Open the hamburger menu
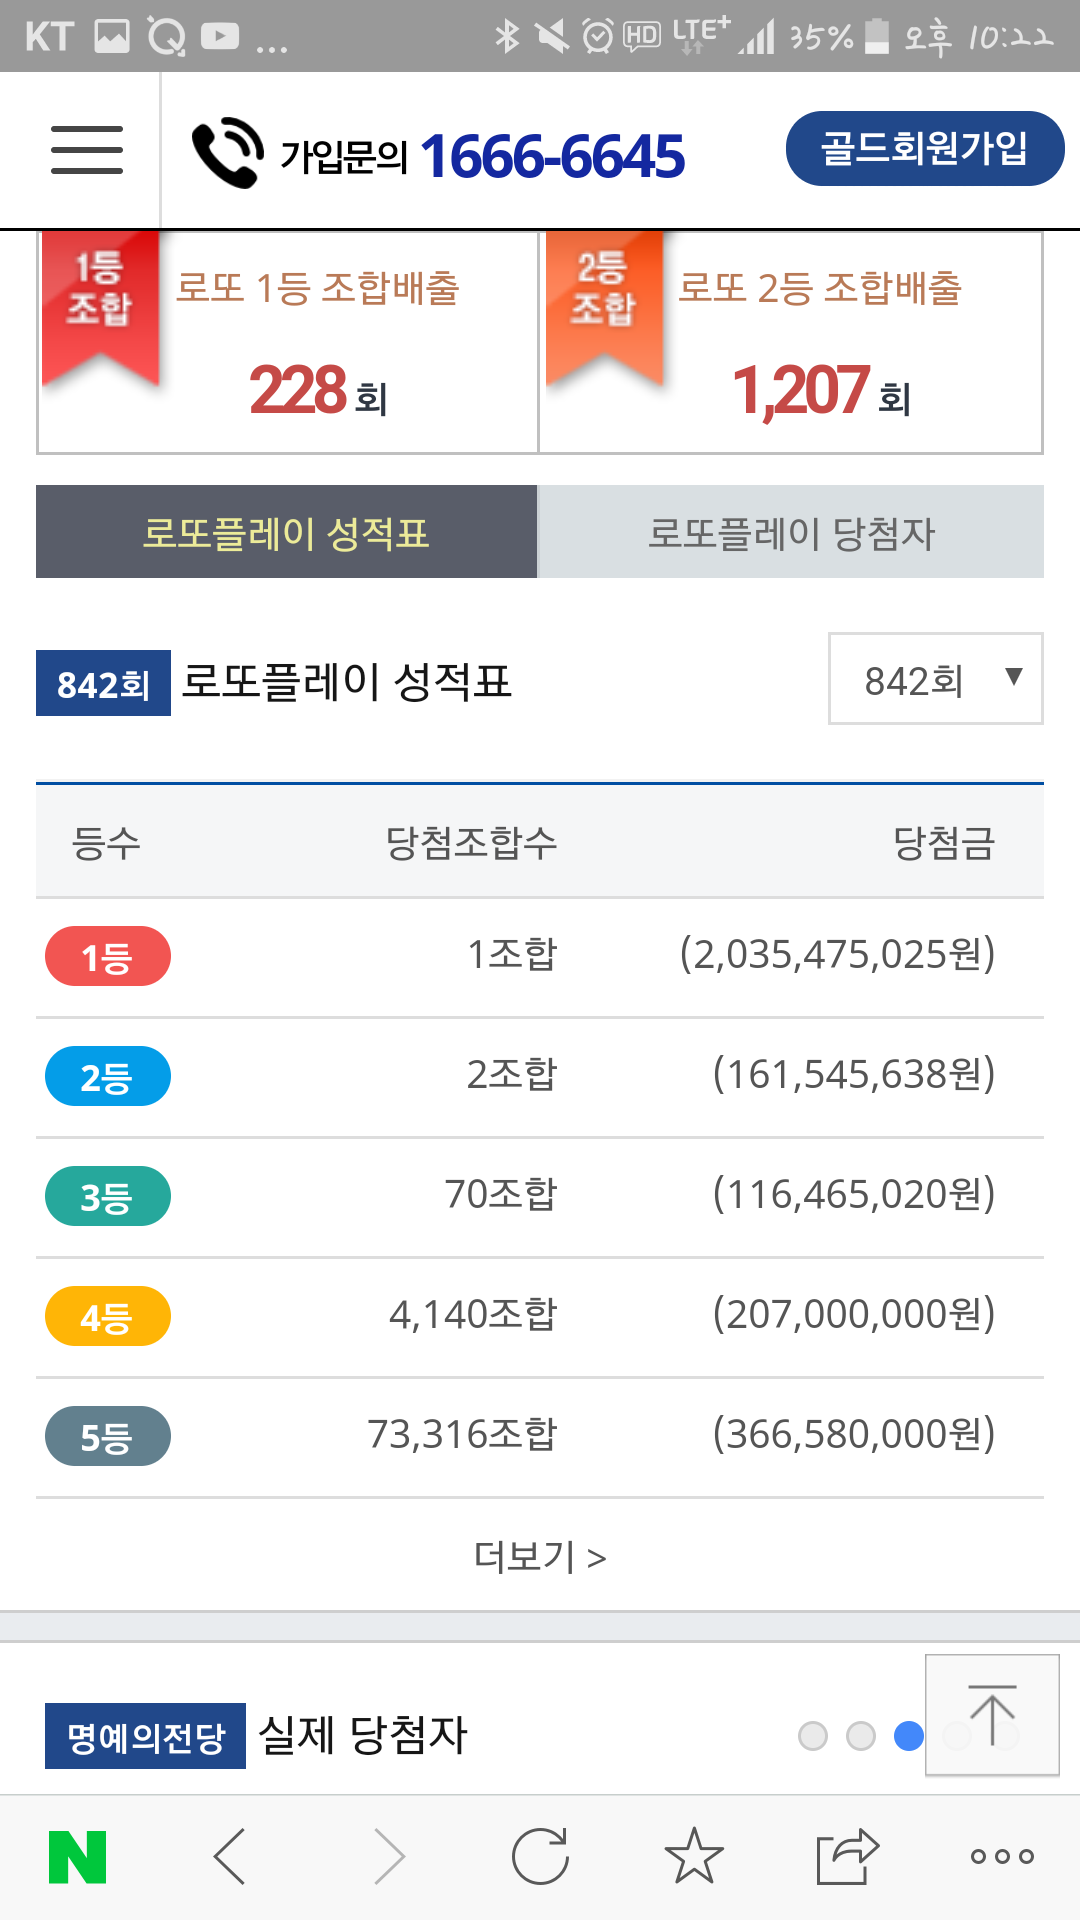The height and width of the screenshot is (1920, 1080). pos(87,150)
